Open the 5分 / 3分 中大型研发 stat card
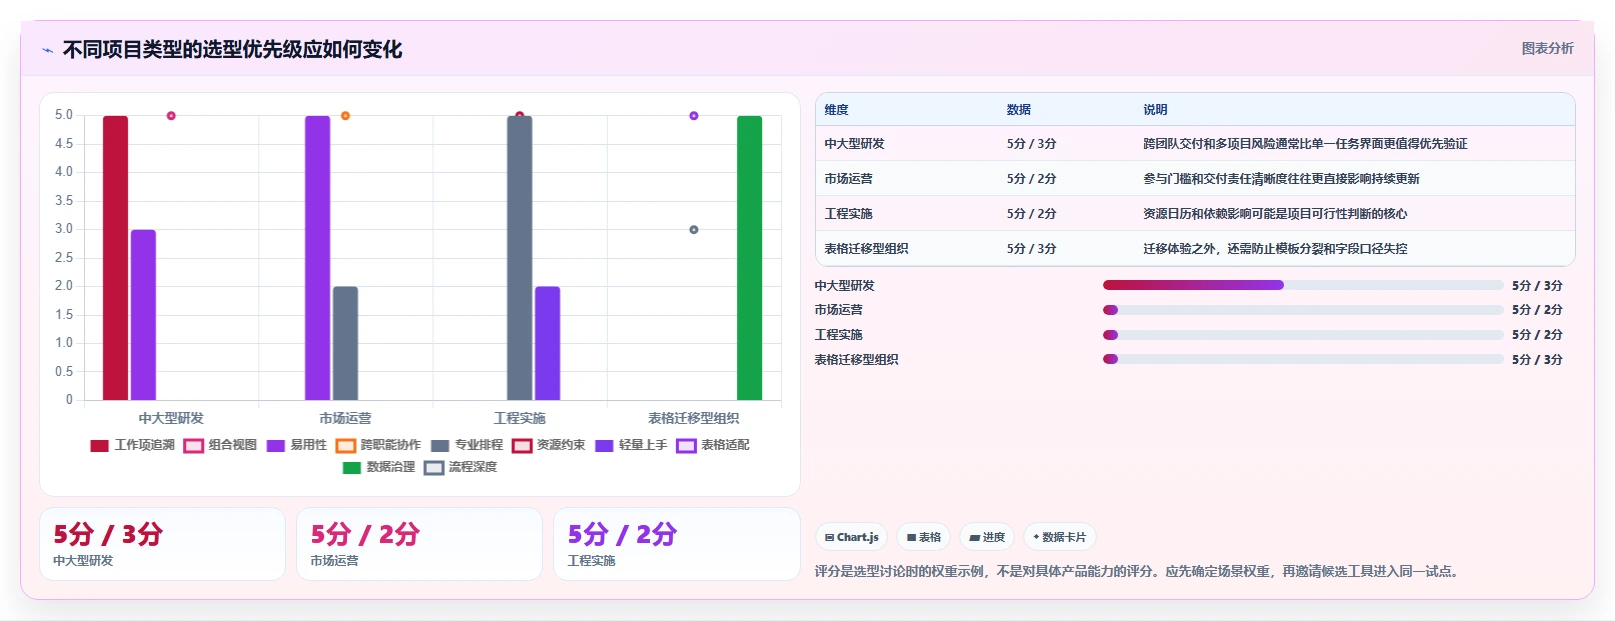The height and width of the screenshot is (621, 1615). pyautogui.click(x=162, y=544)
